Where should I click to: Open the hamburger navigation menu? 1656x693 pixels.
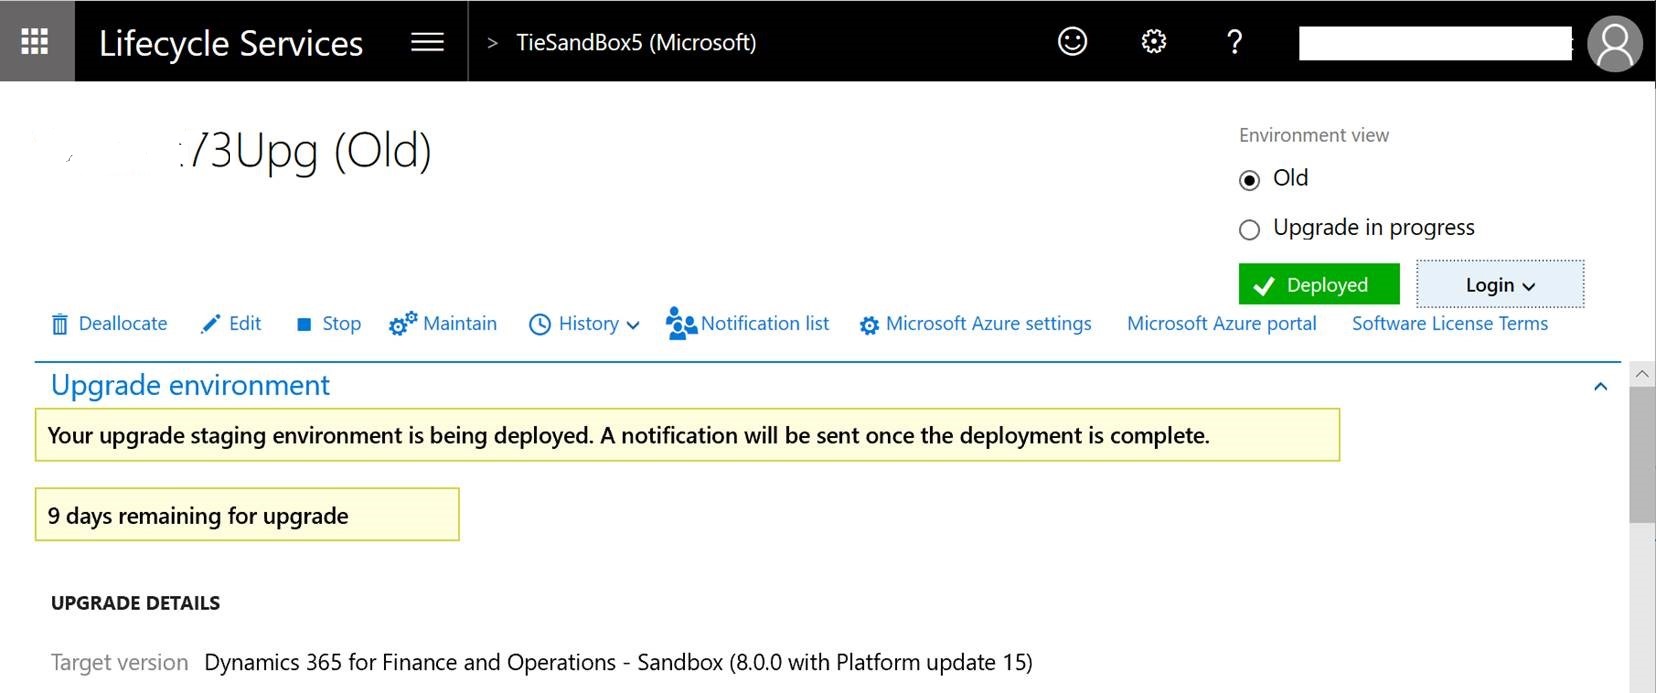point(427,42)
